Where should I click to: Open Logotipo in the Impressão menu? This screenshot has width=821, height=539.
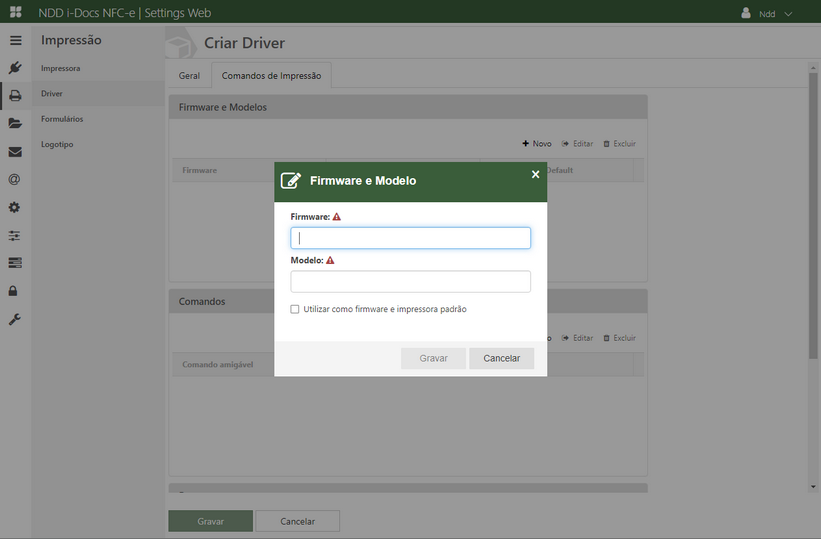pyautogui.click(x=57, y=144)
